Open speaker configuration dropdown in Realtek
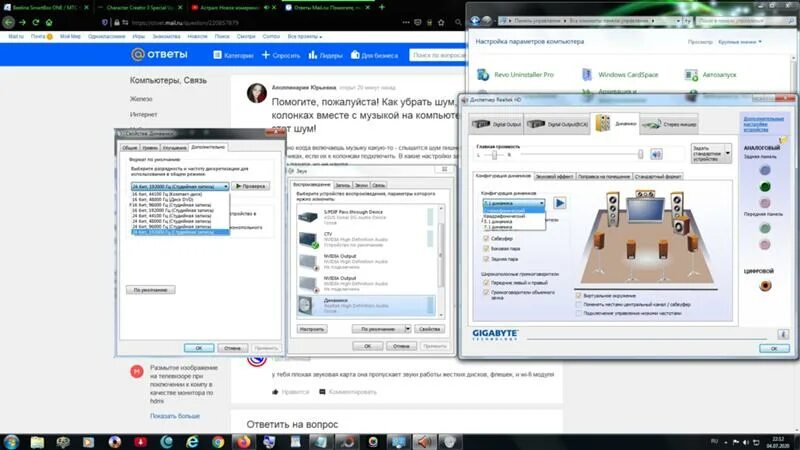 514,203
